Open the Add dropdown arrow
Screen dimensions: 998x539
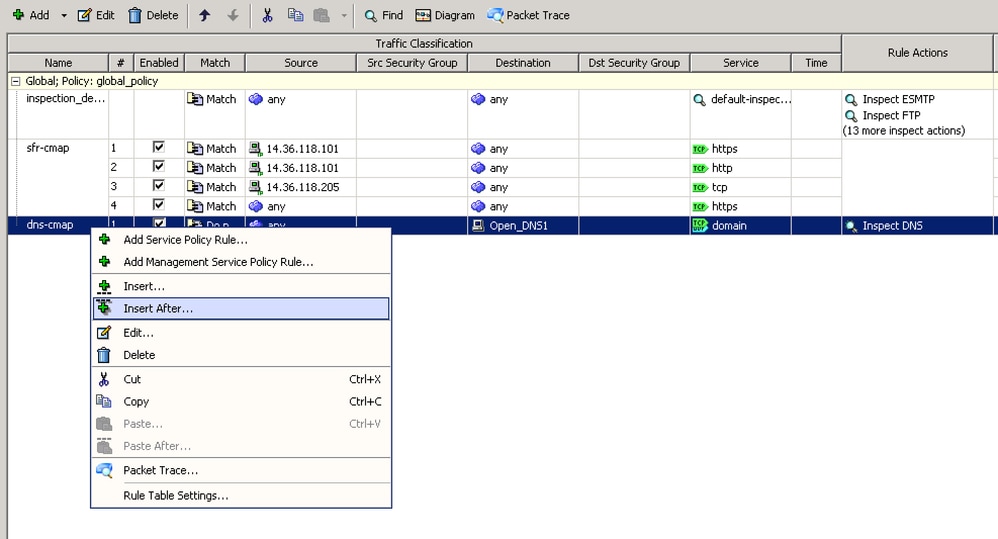[x=64, y=15]
